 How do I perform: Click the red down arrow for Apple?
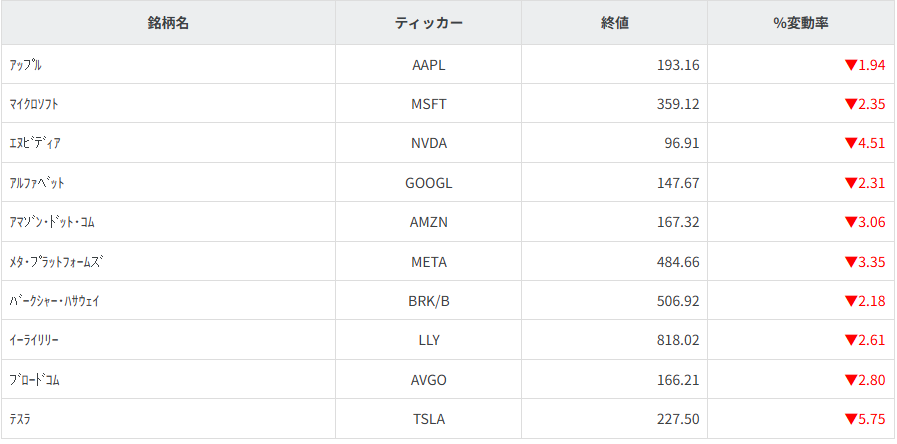(x=850, y=66)
